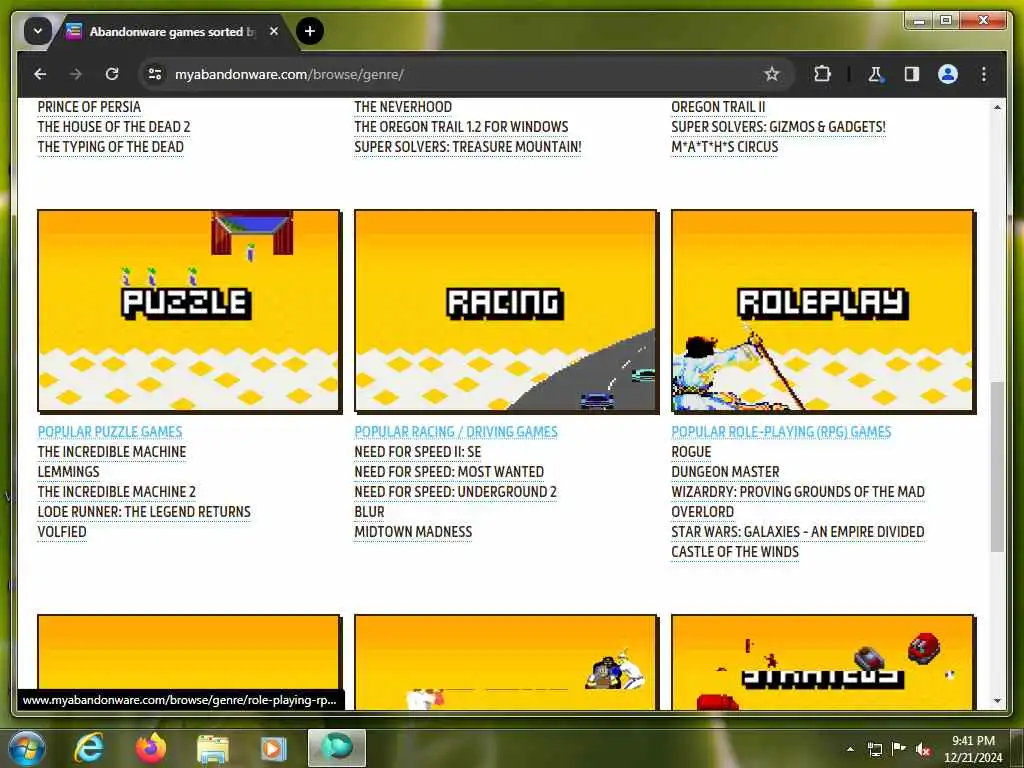Open the Lemmings game link
This screenshot has height=768, width=1024.
click(x=69, y=472)
